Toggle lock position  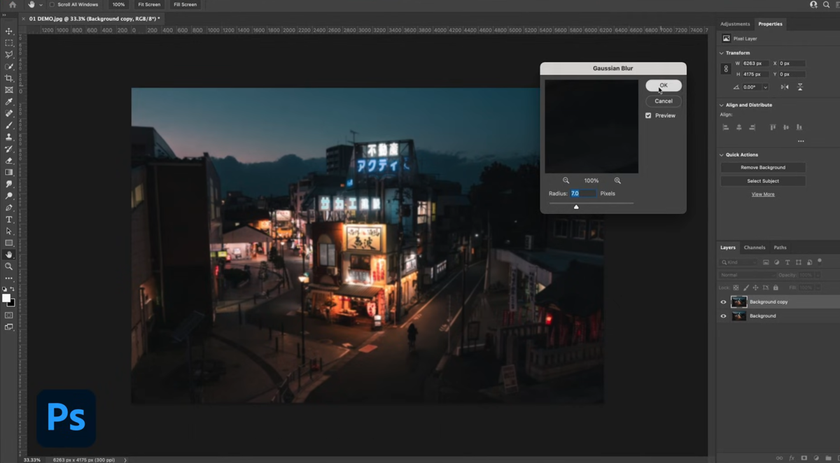click(x=756, y=288)
